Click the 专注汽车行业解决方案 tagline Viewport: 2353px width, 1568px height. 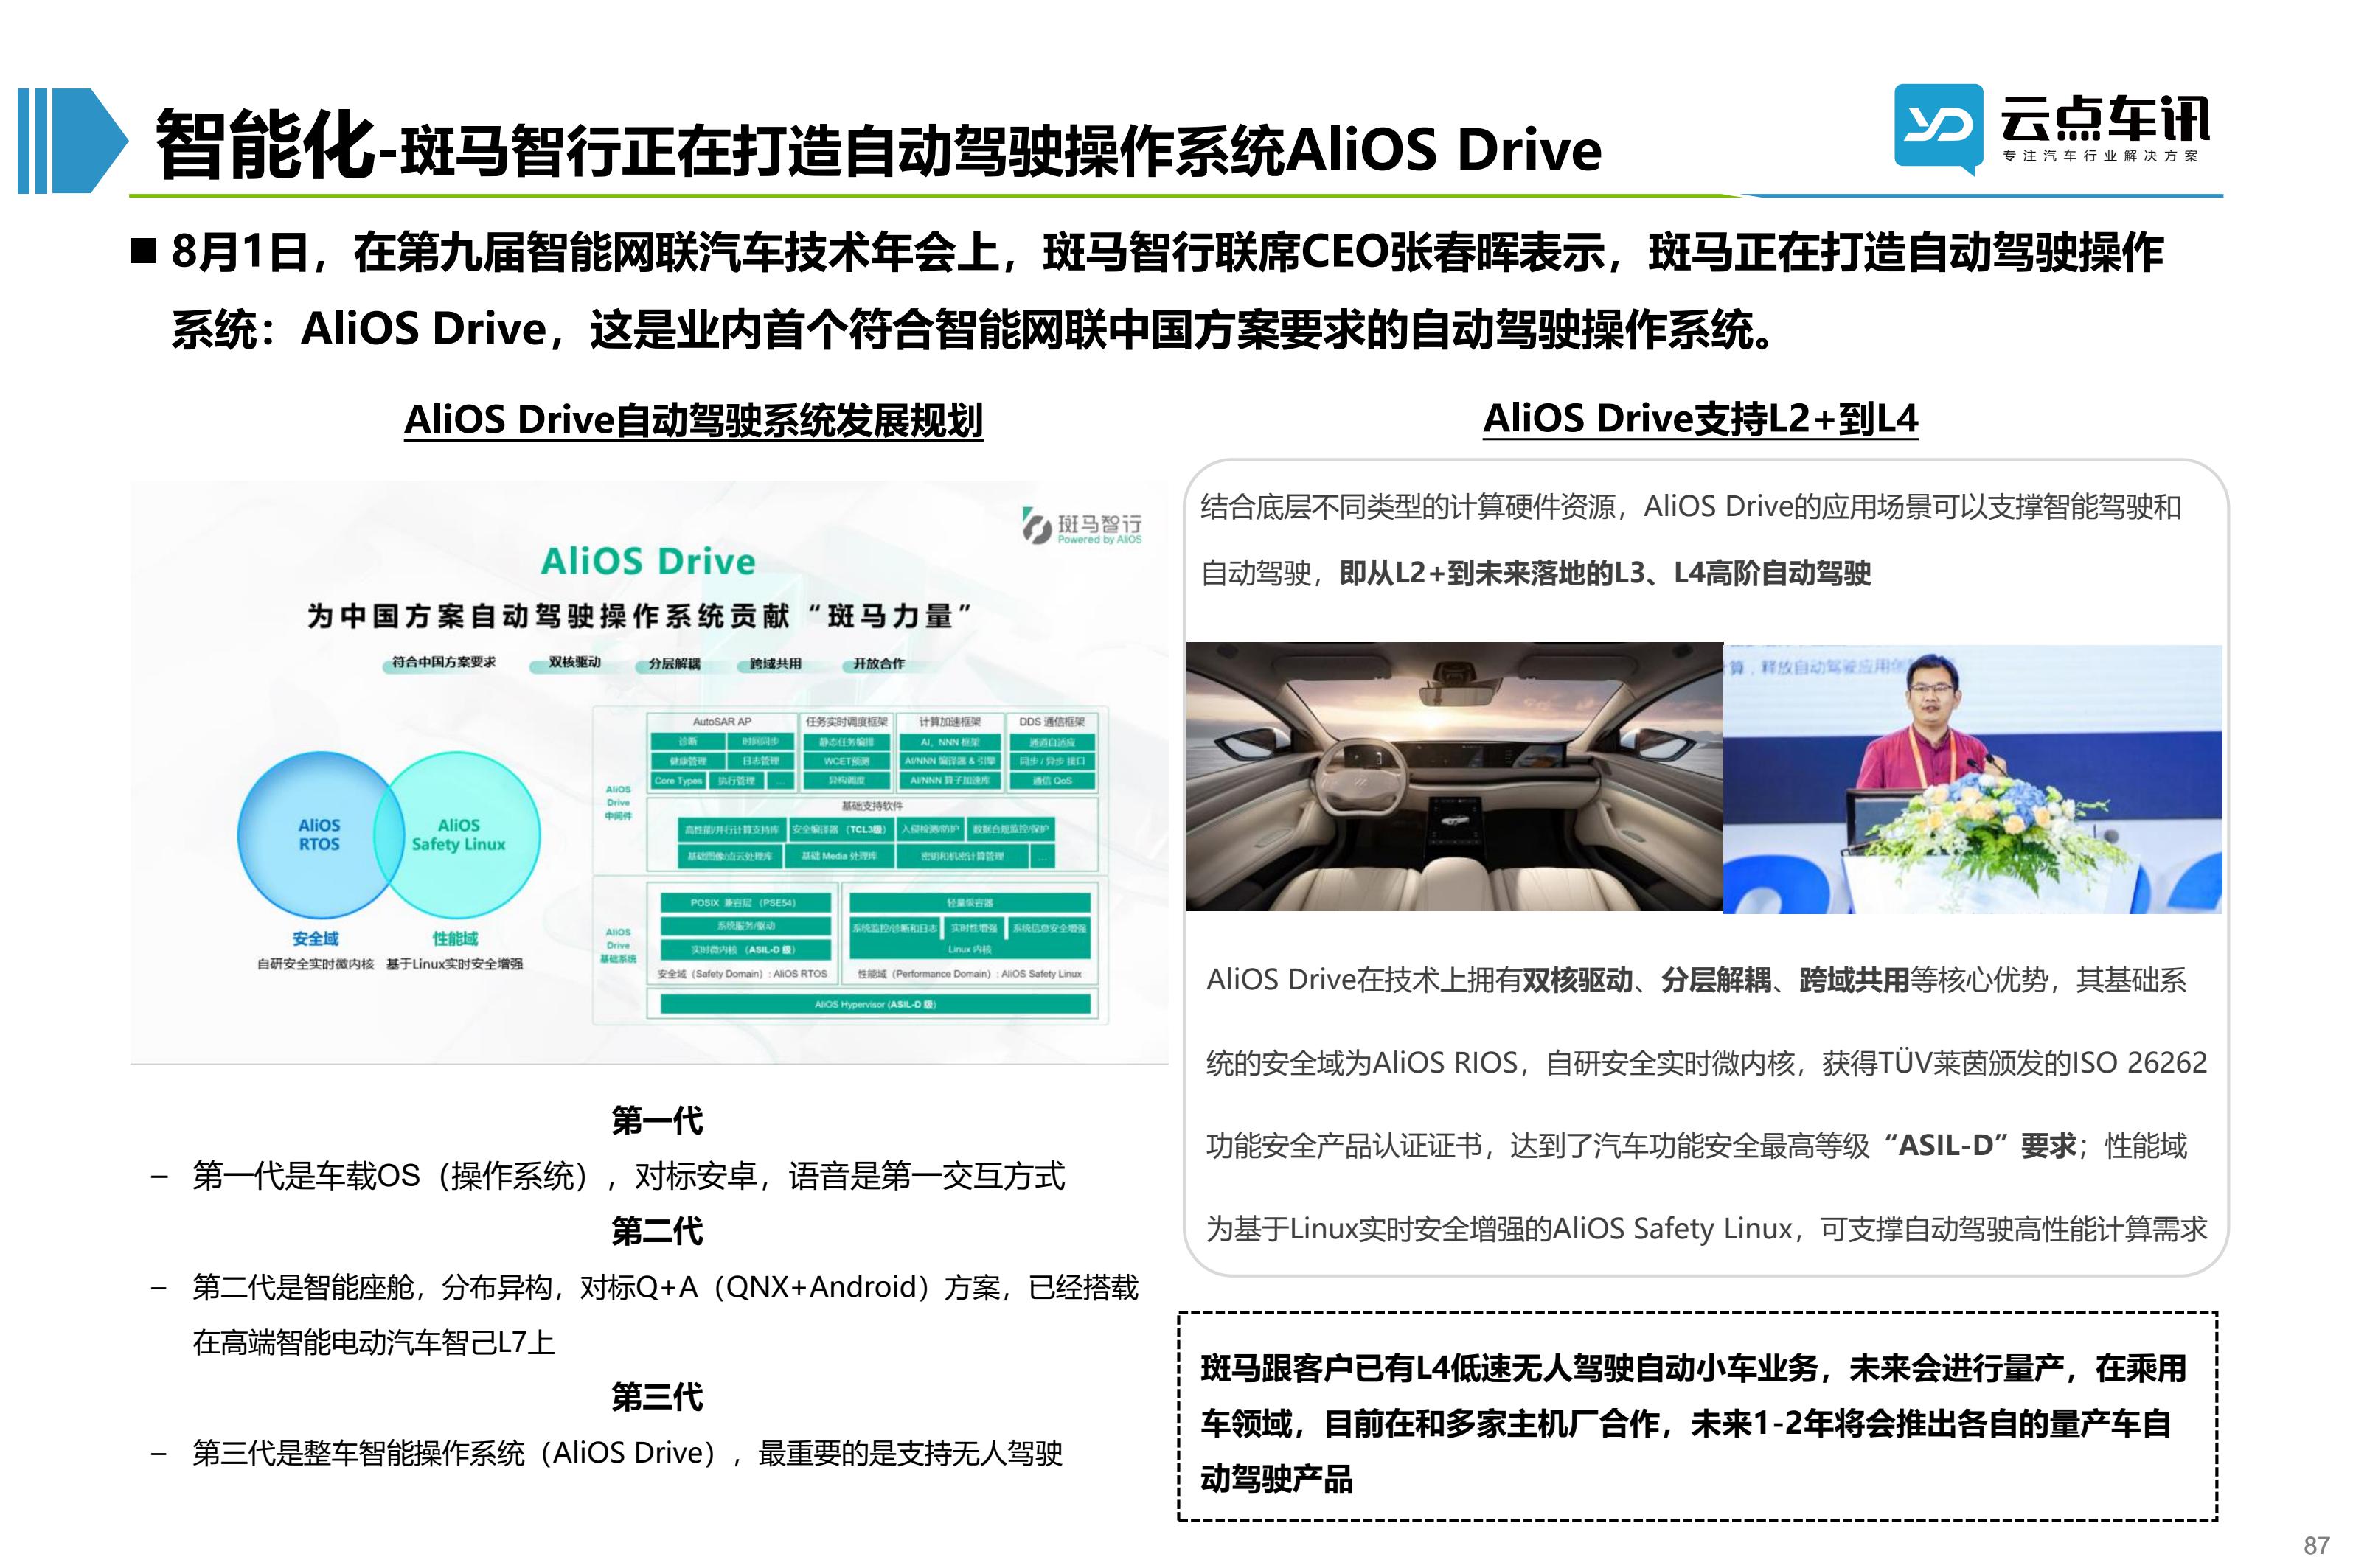[2100, 156]
